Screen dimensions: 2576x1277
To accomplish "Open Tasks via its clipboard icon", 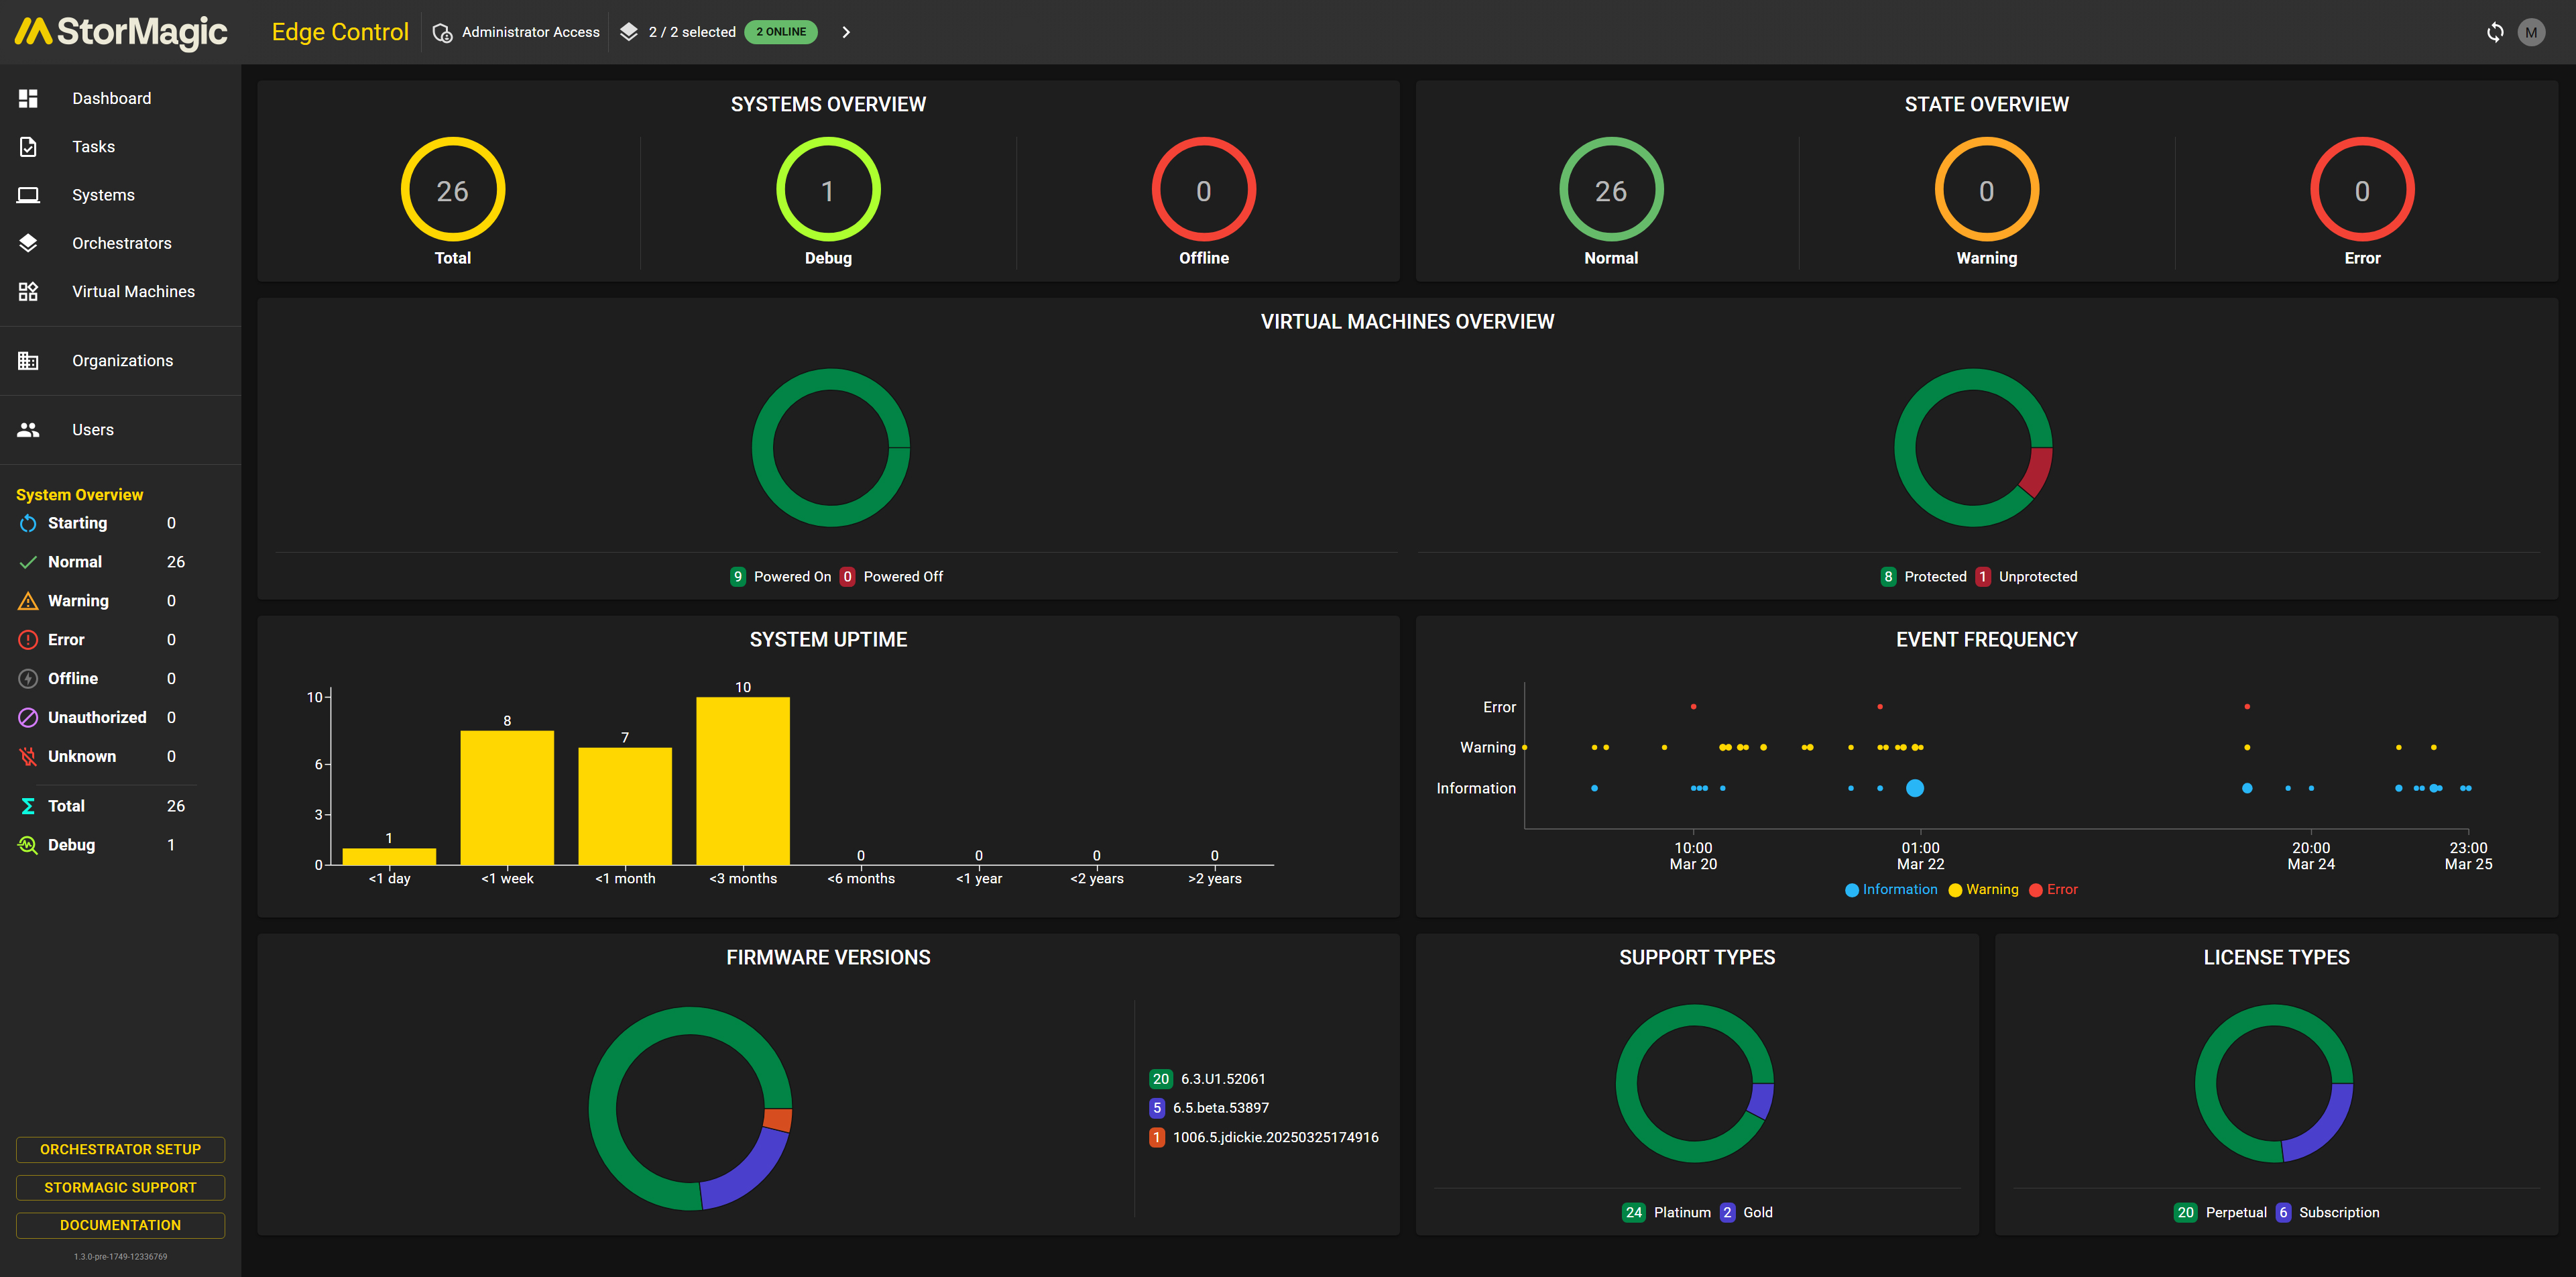I will point(28,147).
